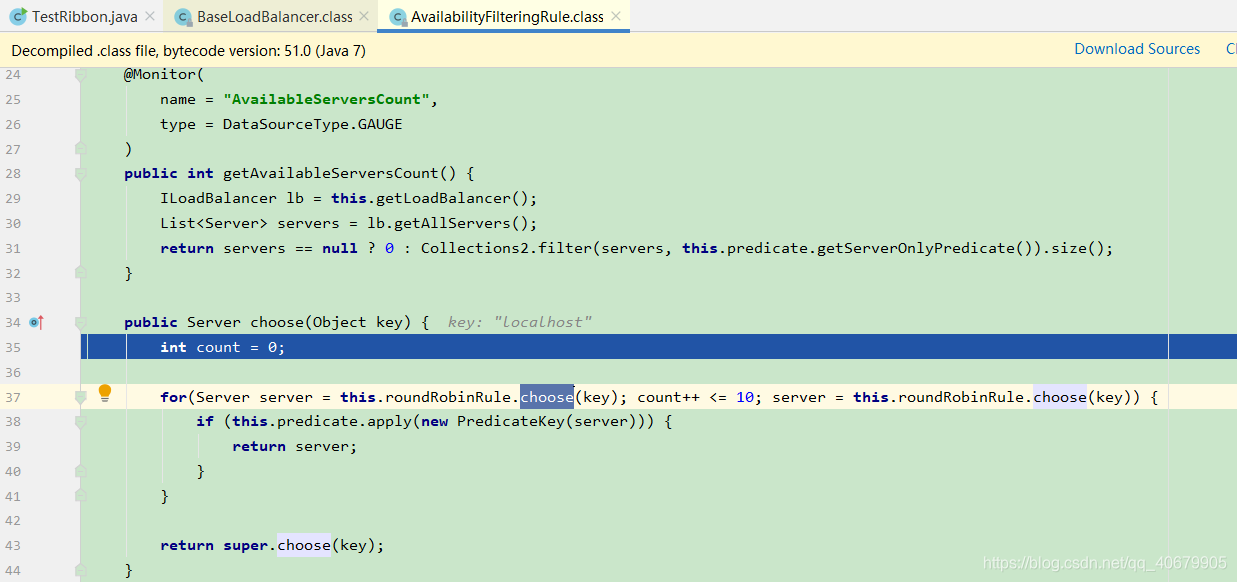Click the second highlighted 'choose' on line 37
The height and width of the screenshot is (582, 1237).
tap(1060, 397)
